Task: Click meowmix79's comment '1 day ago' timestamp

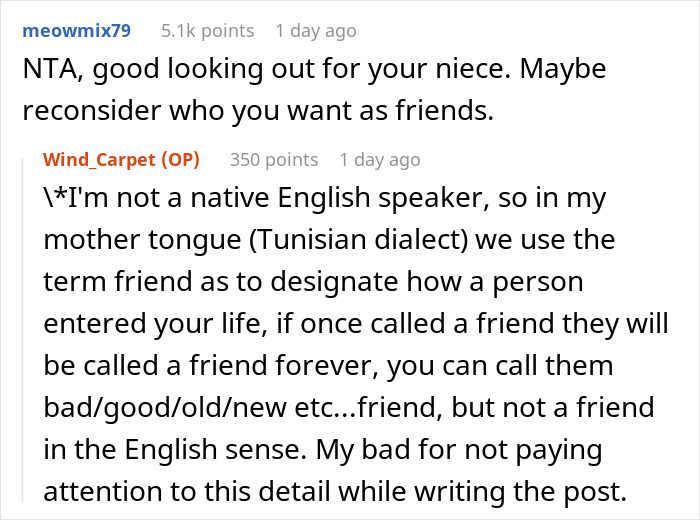Action: 315,31
